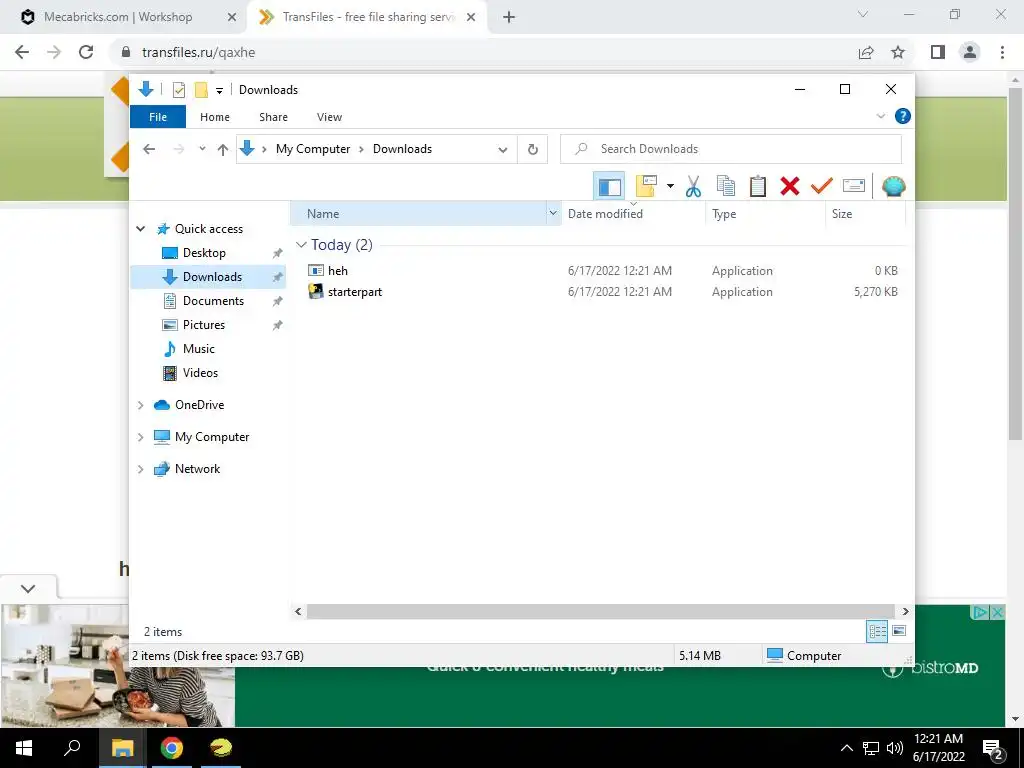Open Chrome from the taskbar
Image resolution: width=1024 pixels, height=768 pixels.
click(172, 748)
